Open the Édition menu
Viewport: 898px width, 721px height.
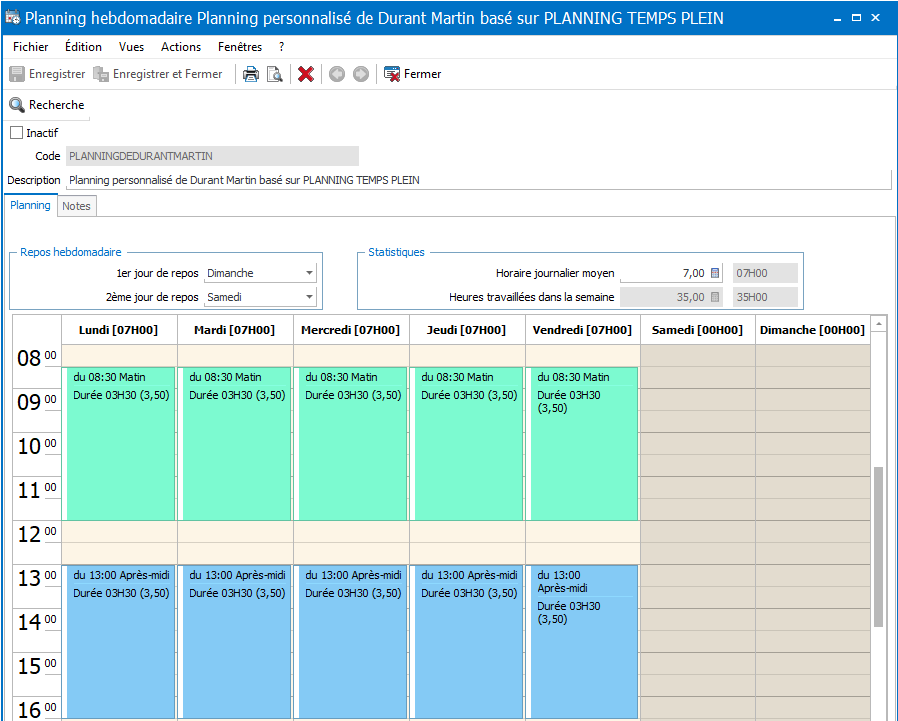[84, 47]
